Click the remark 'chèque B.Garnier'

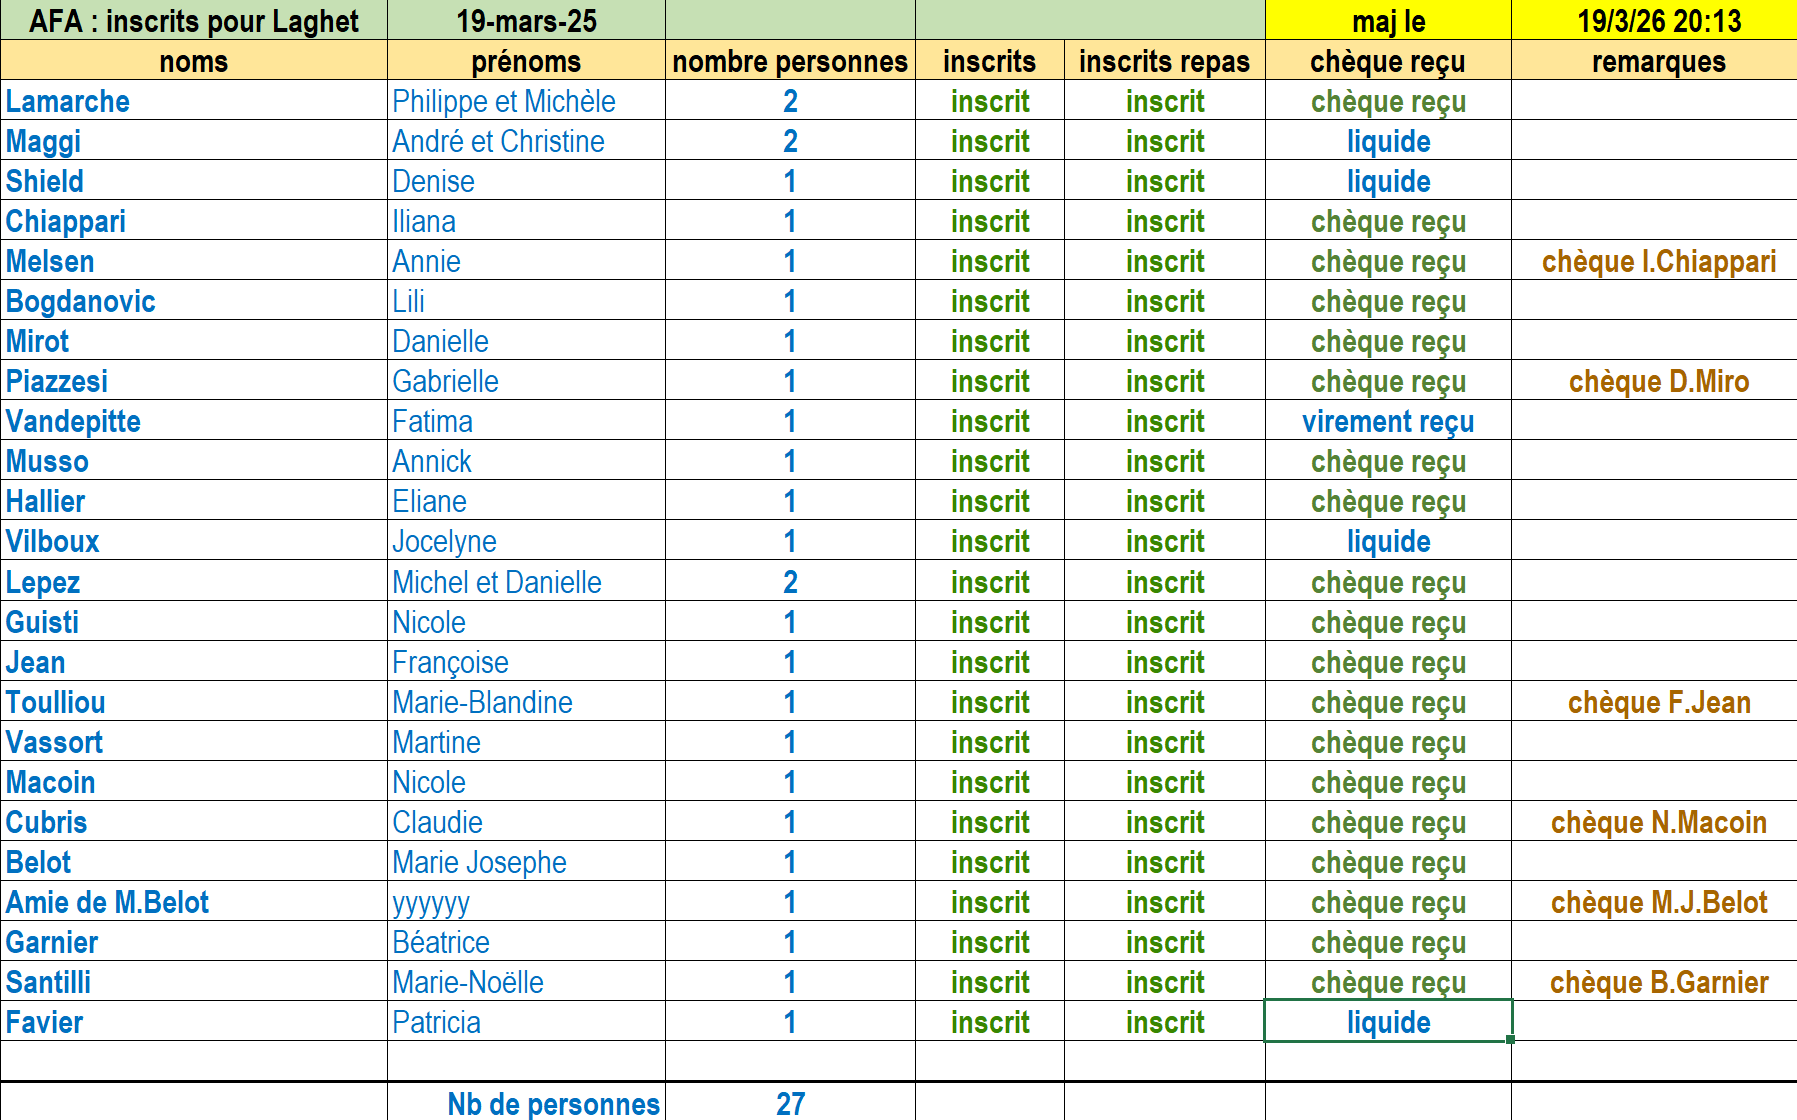1658,982
